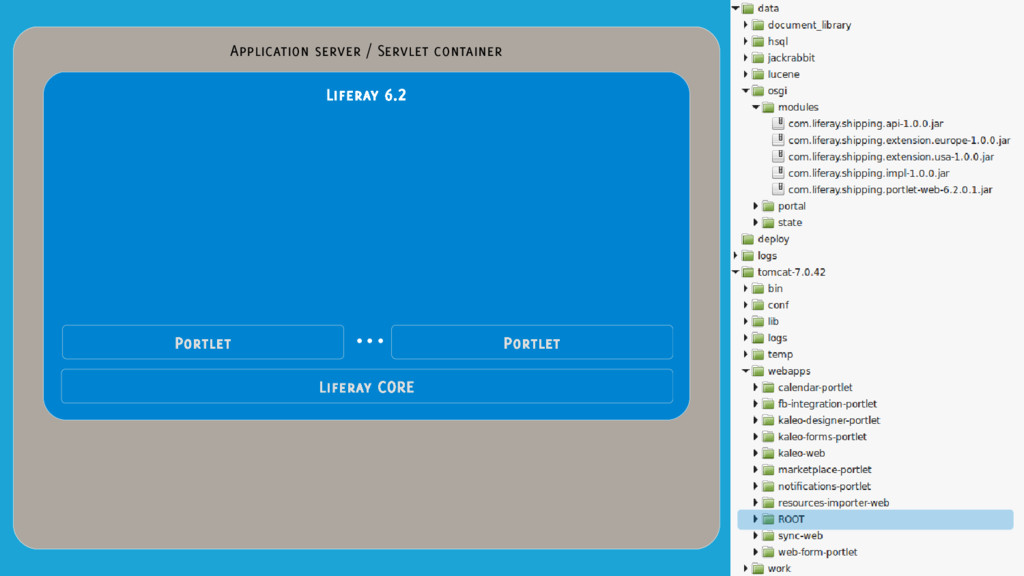This screenshot has height=576, width=1024.
Task: Click the osgi folder icon
Action: point(758,91)
